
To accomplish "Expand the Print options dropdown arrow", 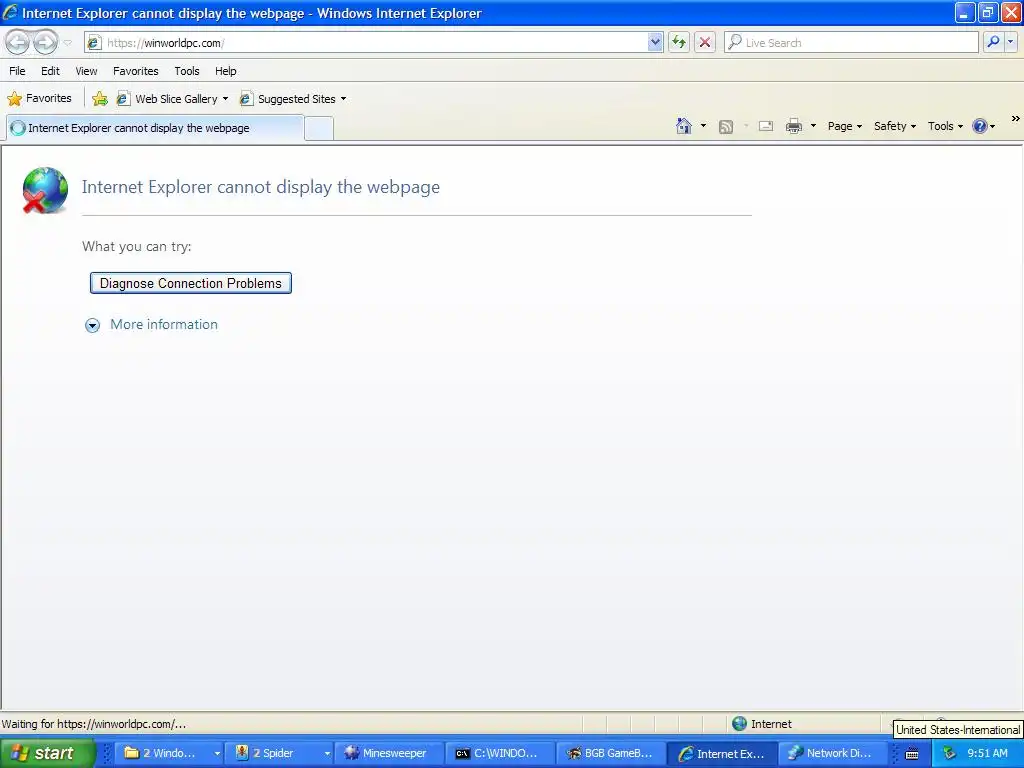I will [813, 126].
